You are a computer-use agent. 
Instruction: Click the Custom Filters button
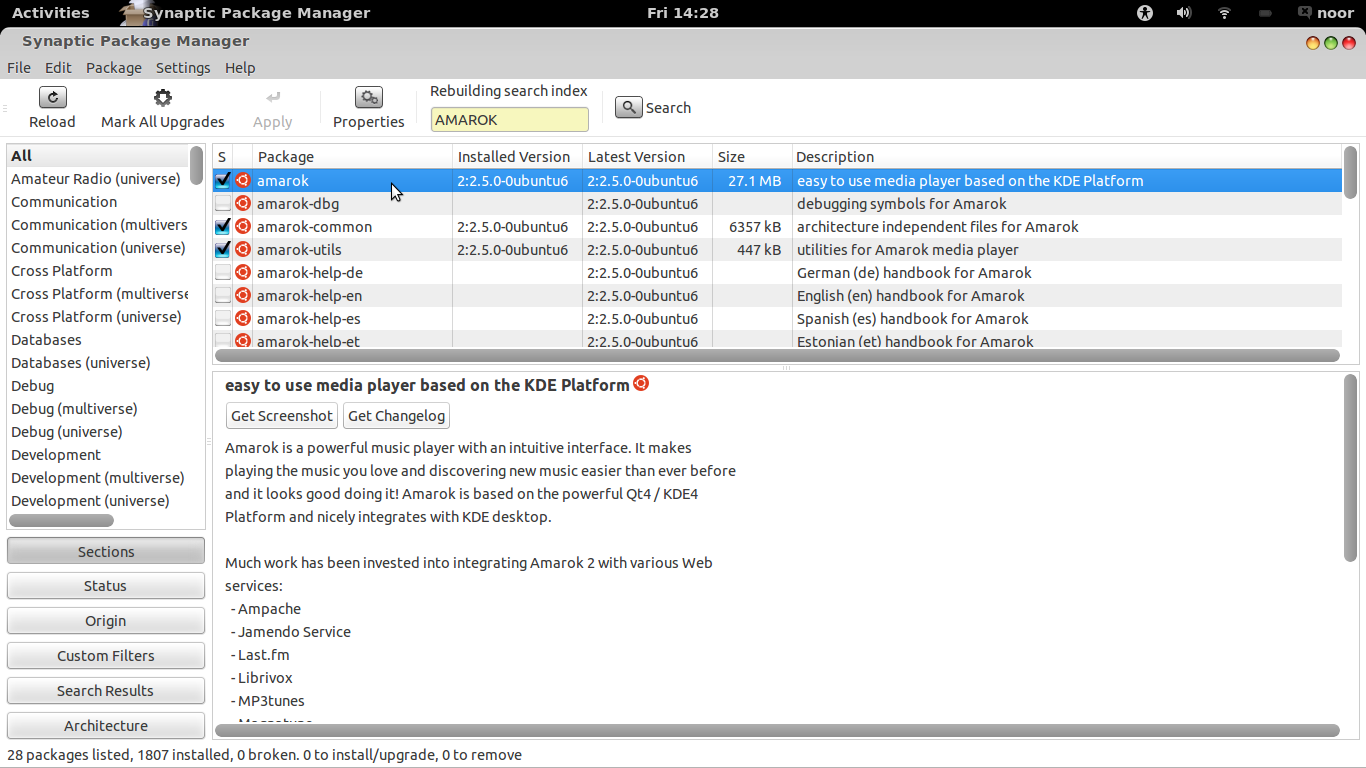coord(106,656)
